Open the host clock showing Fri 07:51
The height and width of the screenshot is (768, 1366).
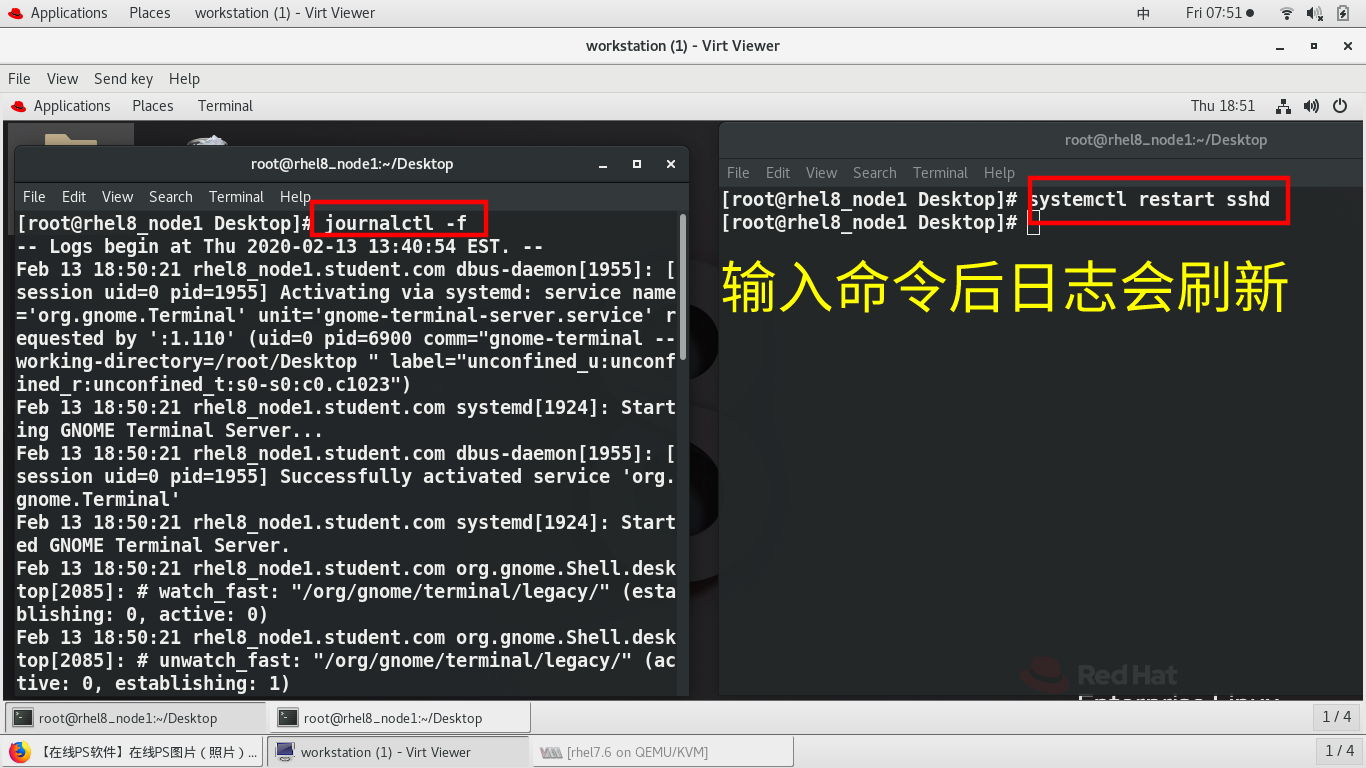click(x=1220, y=13)
